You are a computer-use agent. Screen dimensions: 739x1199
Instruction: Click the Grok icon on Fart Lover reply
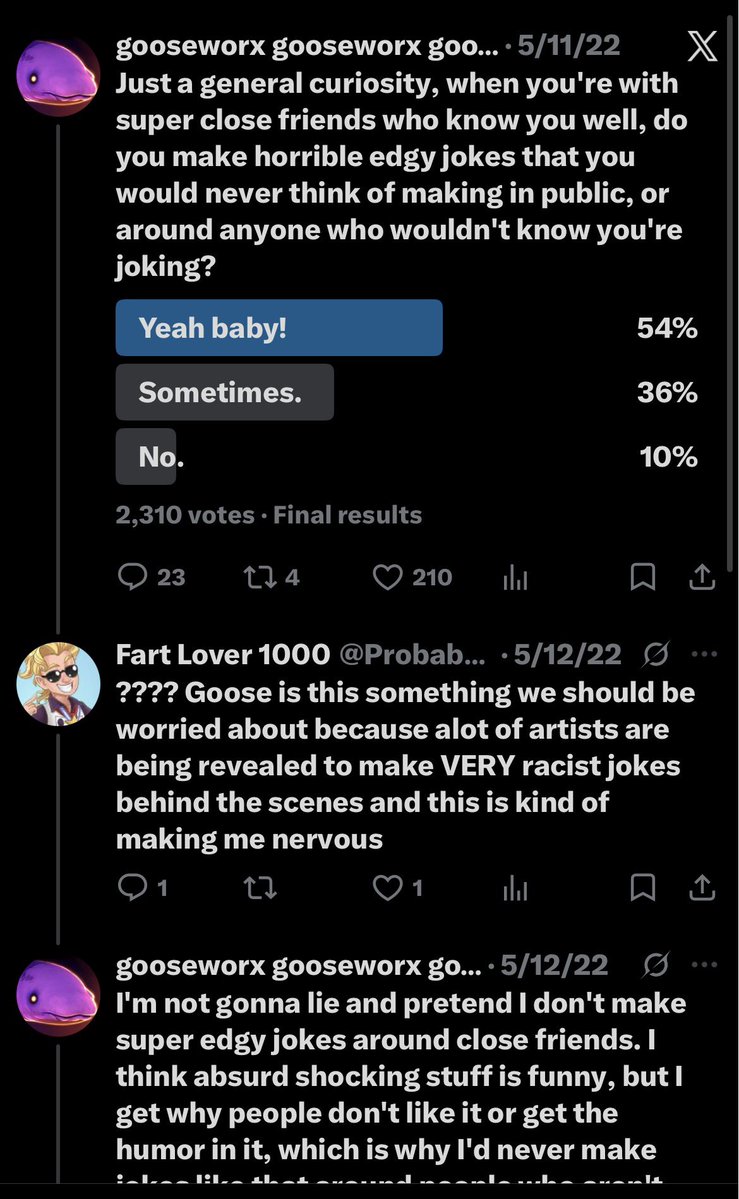pyautogui.click(x=656, y=654)
